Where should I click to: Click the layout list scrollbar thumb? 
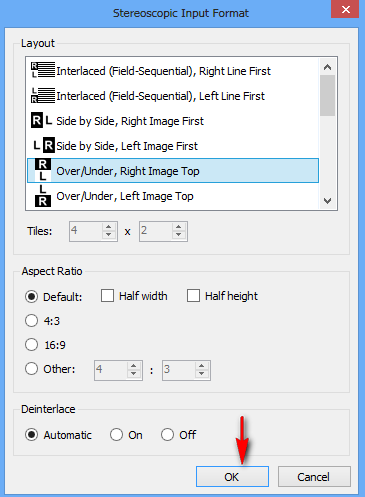pyautogui.click(x=327, y=95)
